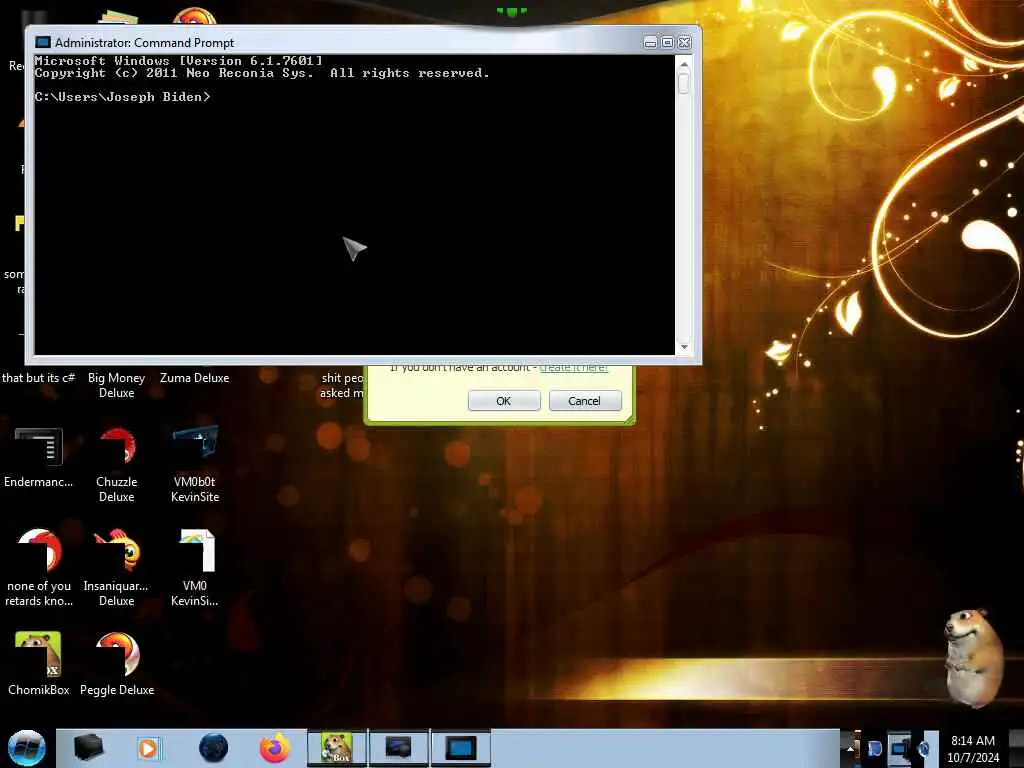Open the network tray icon
Viewport: 1024px width, 768px height.
[899, 748]
